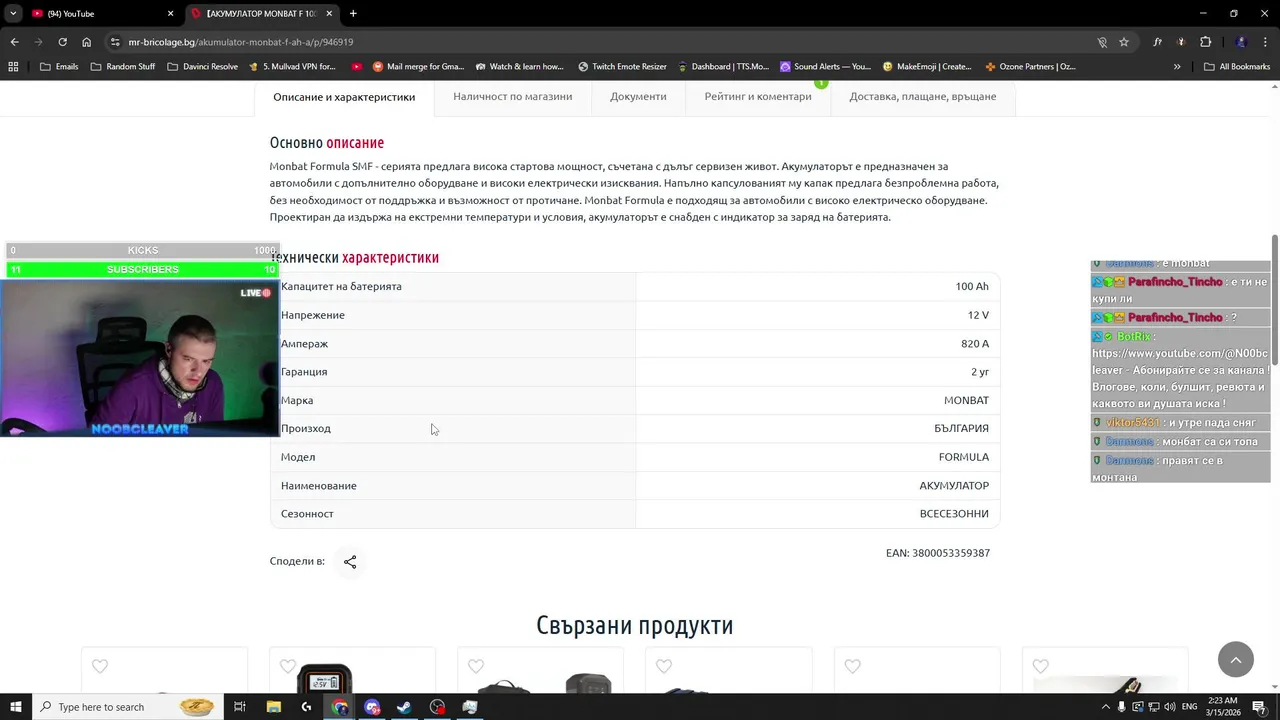
Task: Open Доставка, плащане, връщане tab
Action: click(x=923, y=97)
